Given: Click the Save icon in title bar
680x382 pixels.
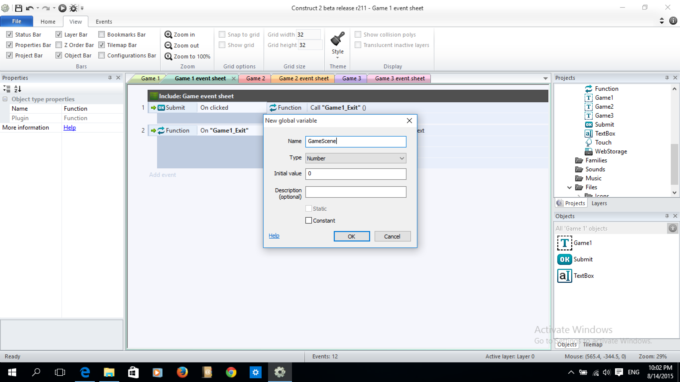Looking at the screenshot, I should [18, 8].
